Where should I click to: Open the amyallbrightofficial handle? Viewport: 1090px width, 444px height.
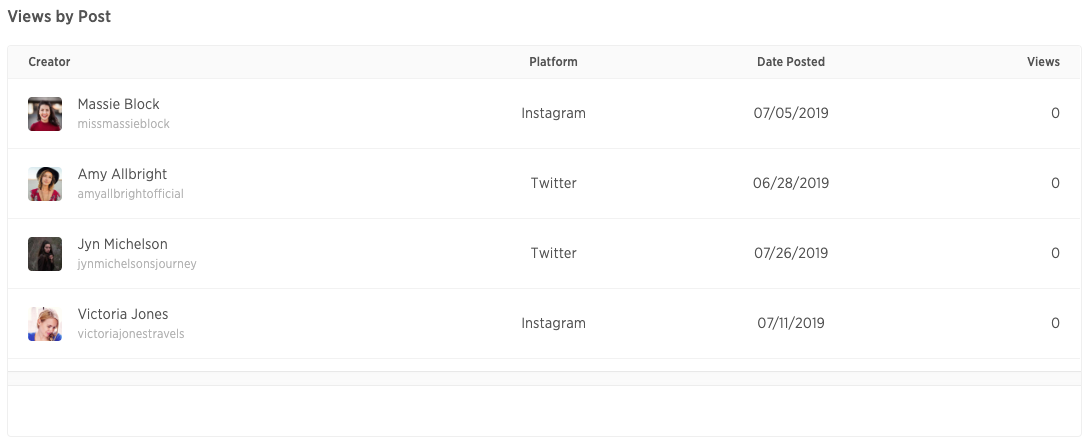pos(131,194)
